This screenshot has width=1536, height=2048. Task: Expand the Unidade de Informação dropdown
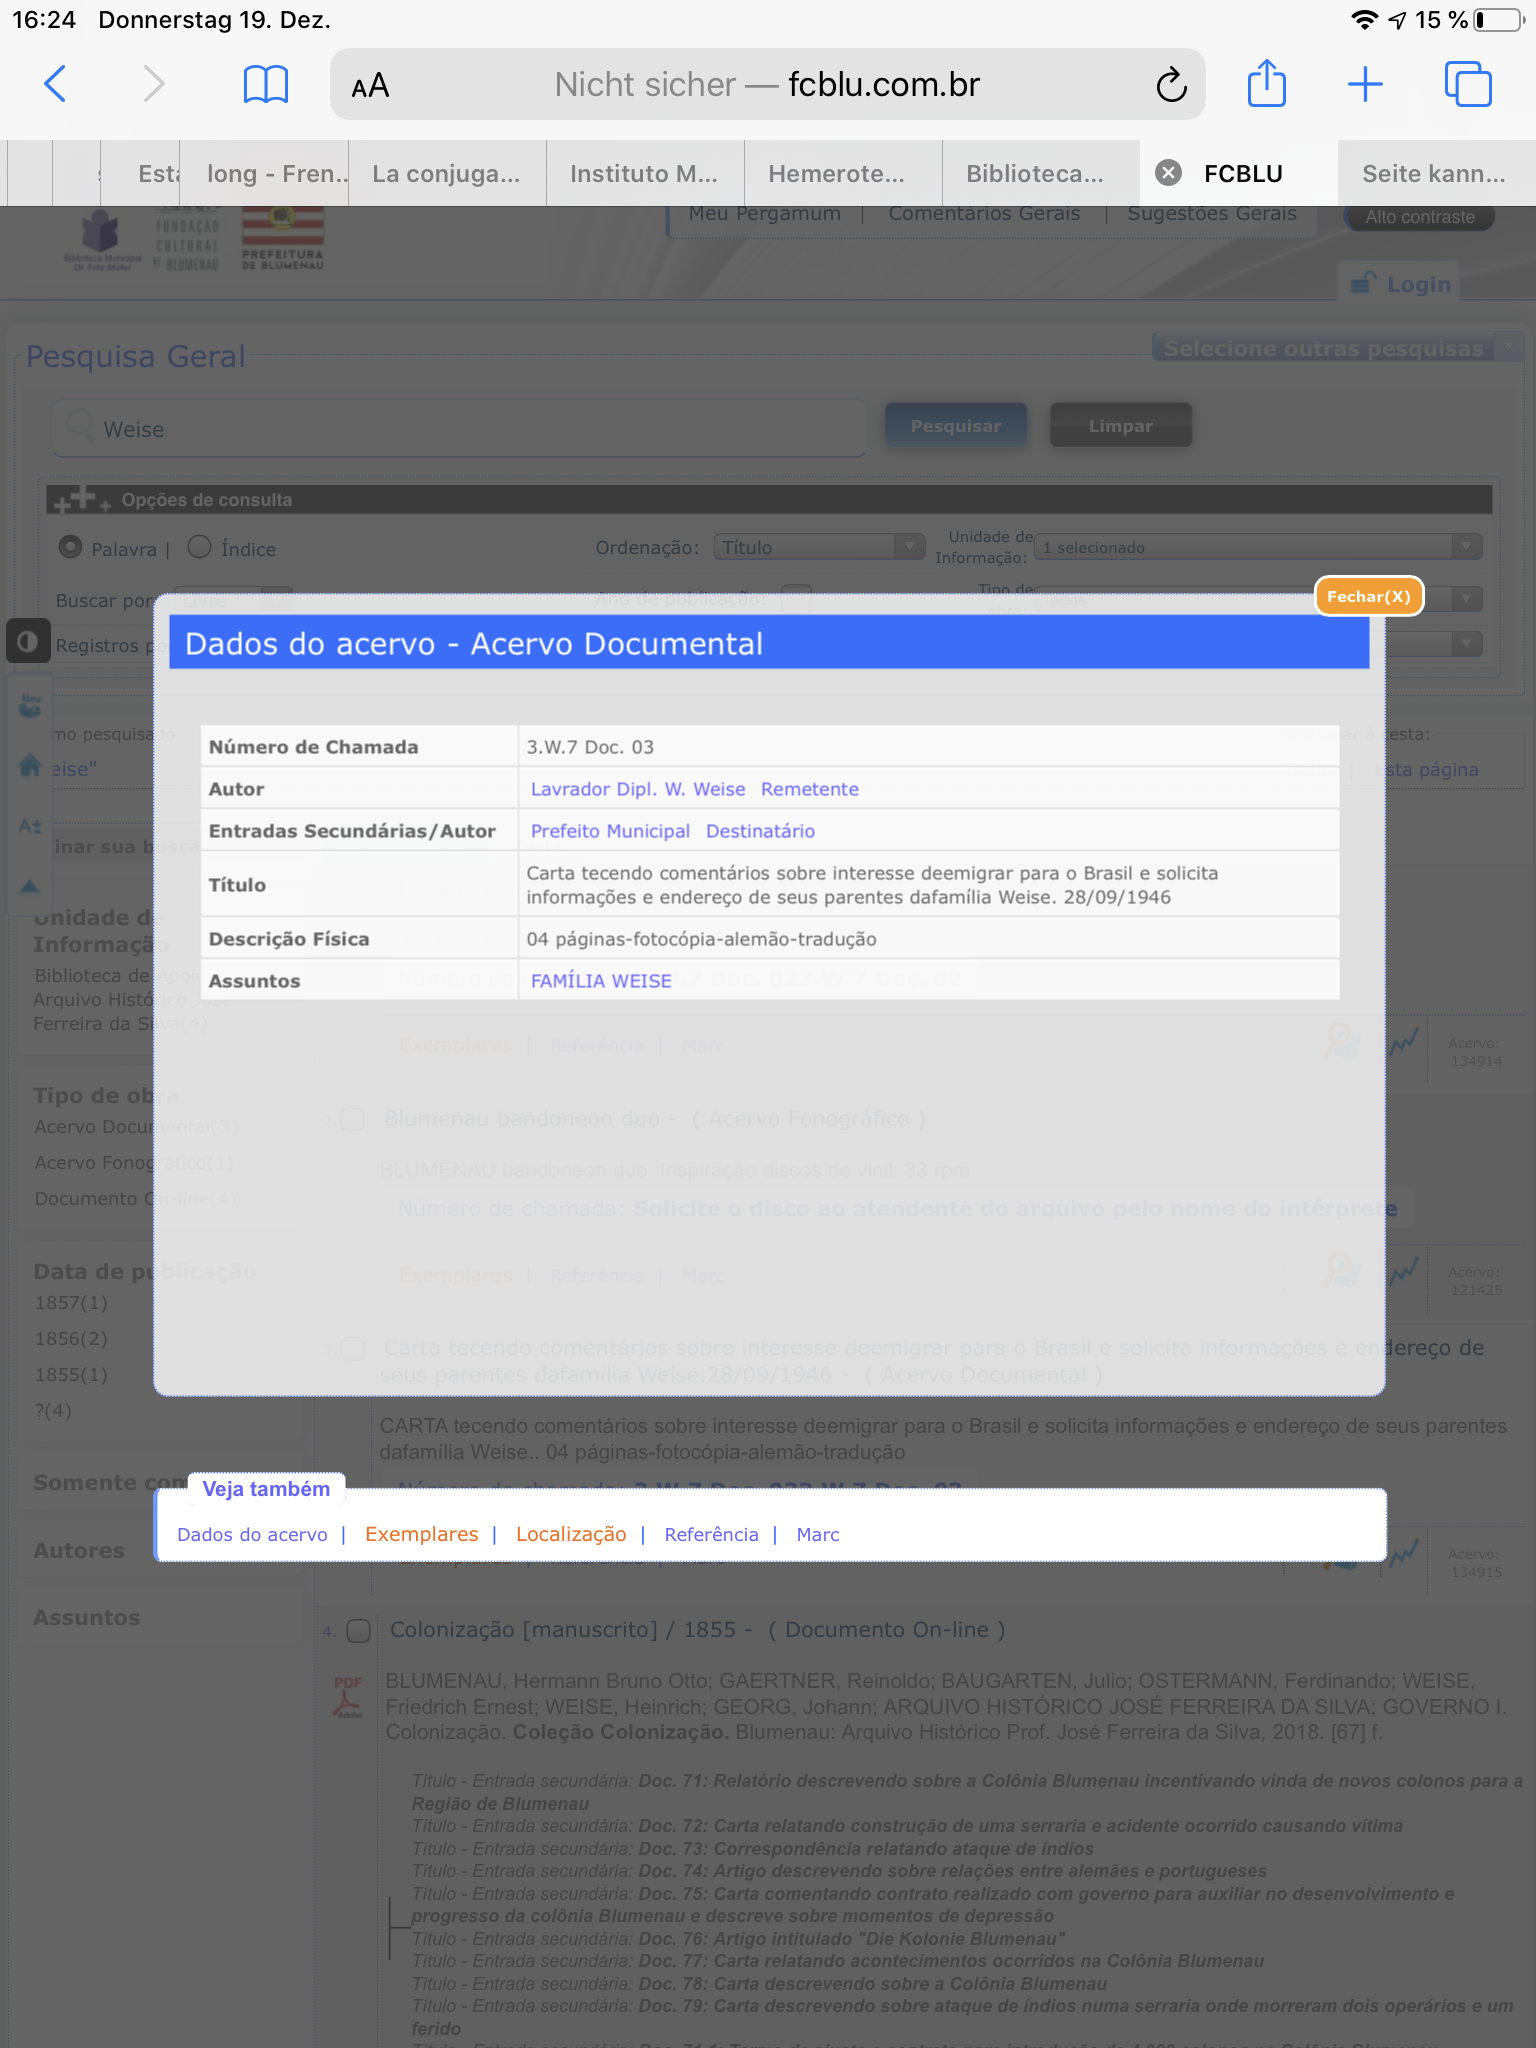[1258, 547]
